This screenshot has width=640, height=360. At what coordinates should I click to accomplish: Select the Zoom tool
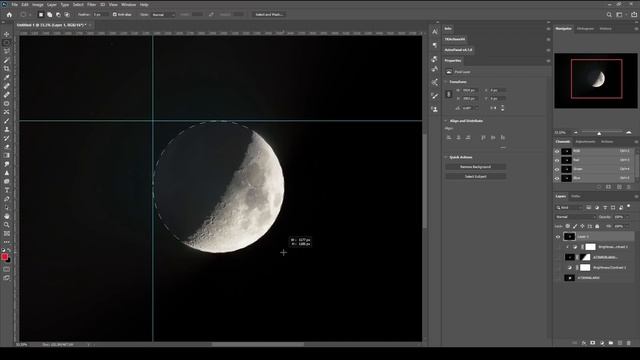point(7,224)
